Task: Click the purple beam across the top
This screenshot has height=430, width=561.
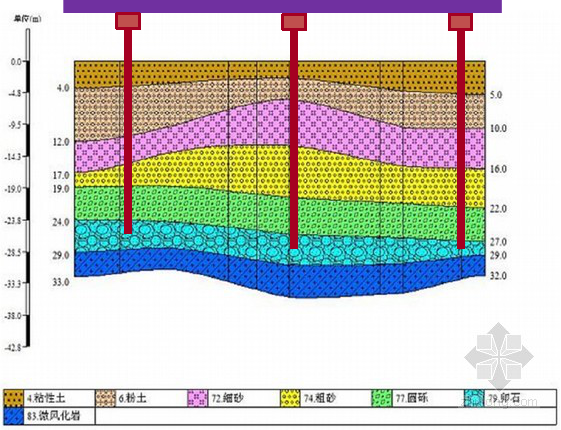Action: [282, 6]
